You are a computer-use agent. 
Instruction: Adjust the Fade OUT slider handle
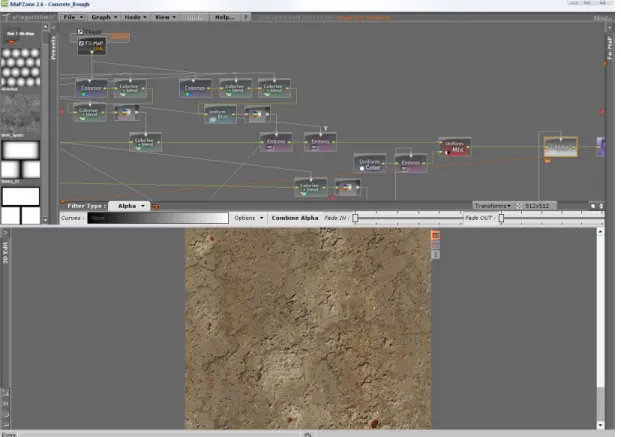click(x=501, y=218)
